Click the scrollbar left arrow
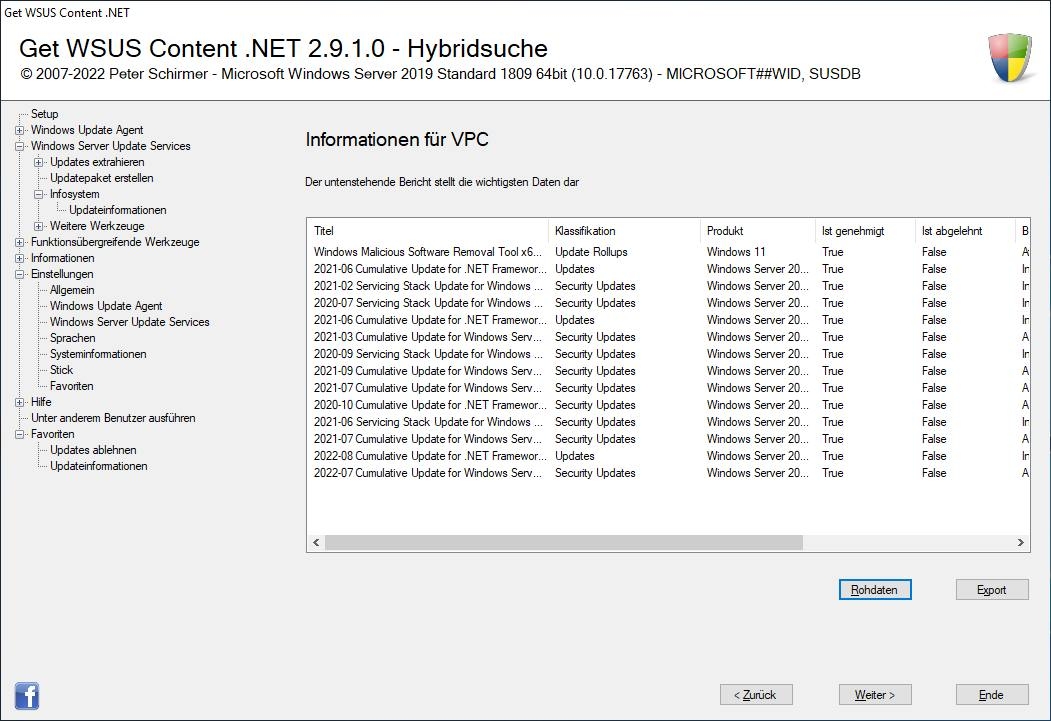Screen dimensions: 1051x721 (316, 542)
